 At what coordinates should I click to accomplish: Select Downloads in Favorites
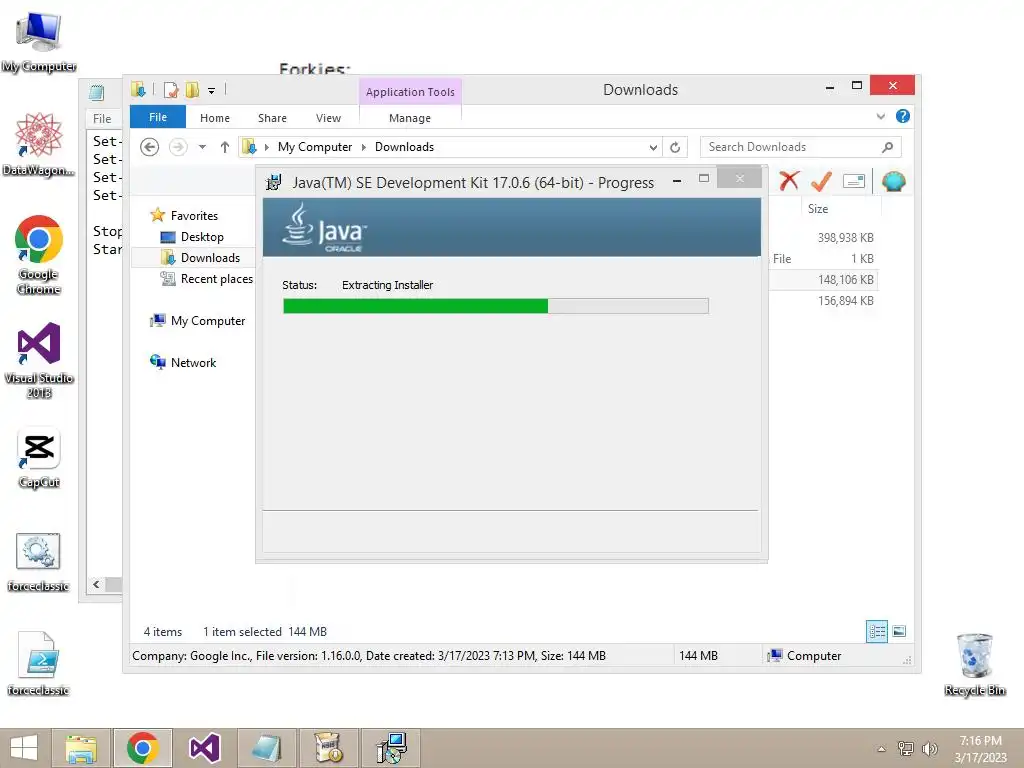(210, 257)
